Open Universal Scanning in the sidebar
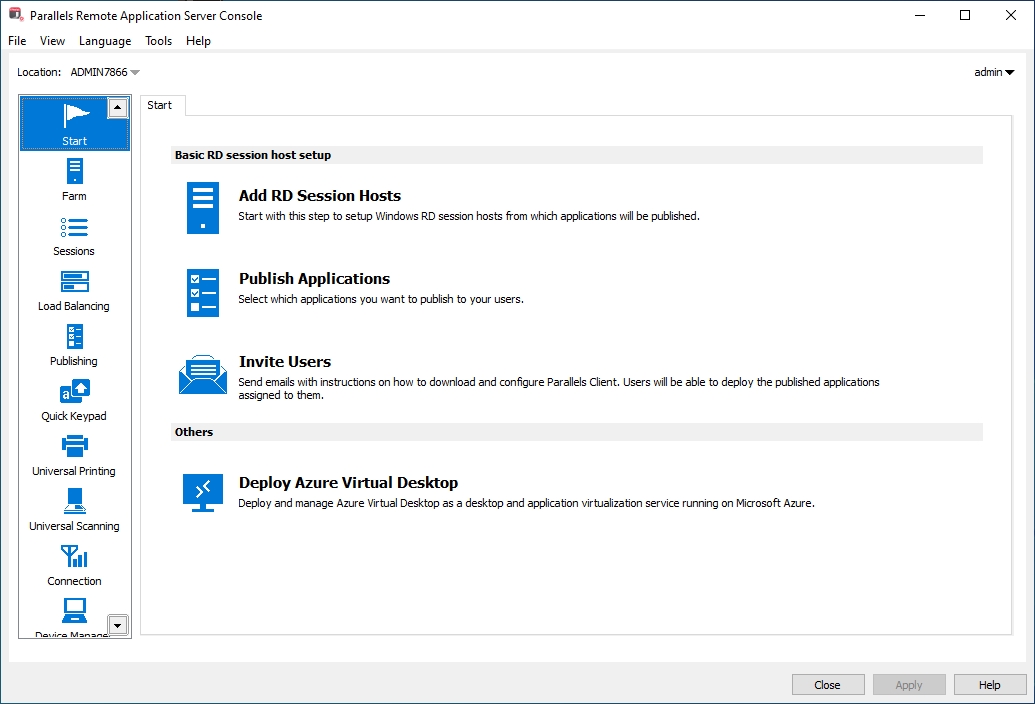This screenshot has width=1035, height=704. click(x=74, y=509)
